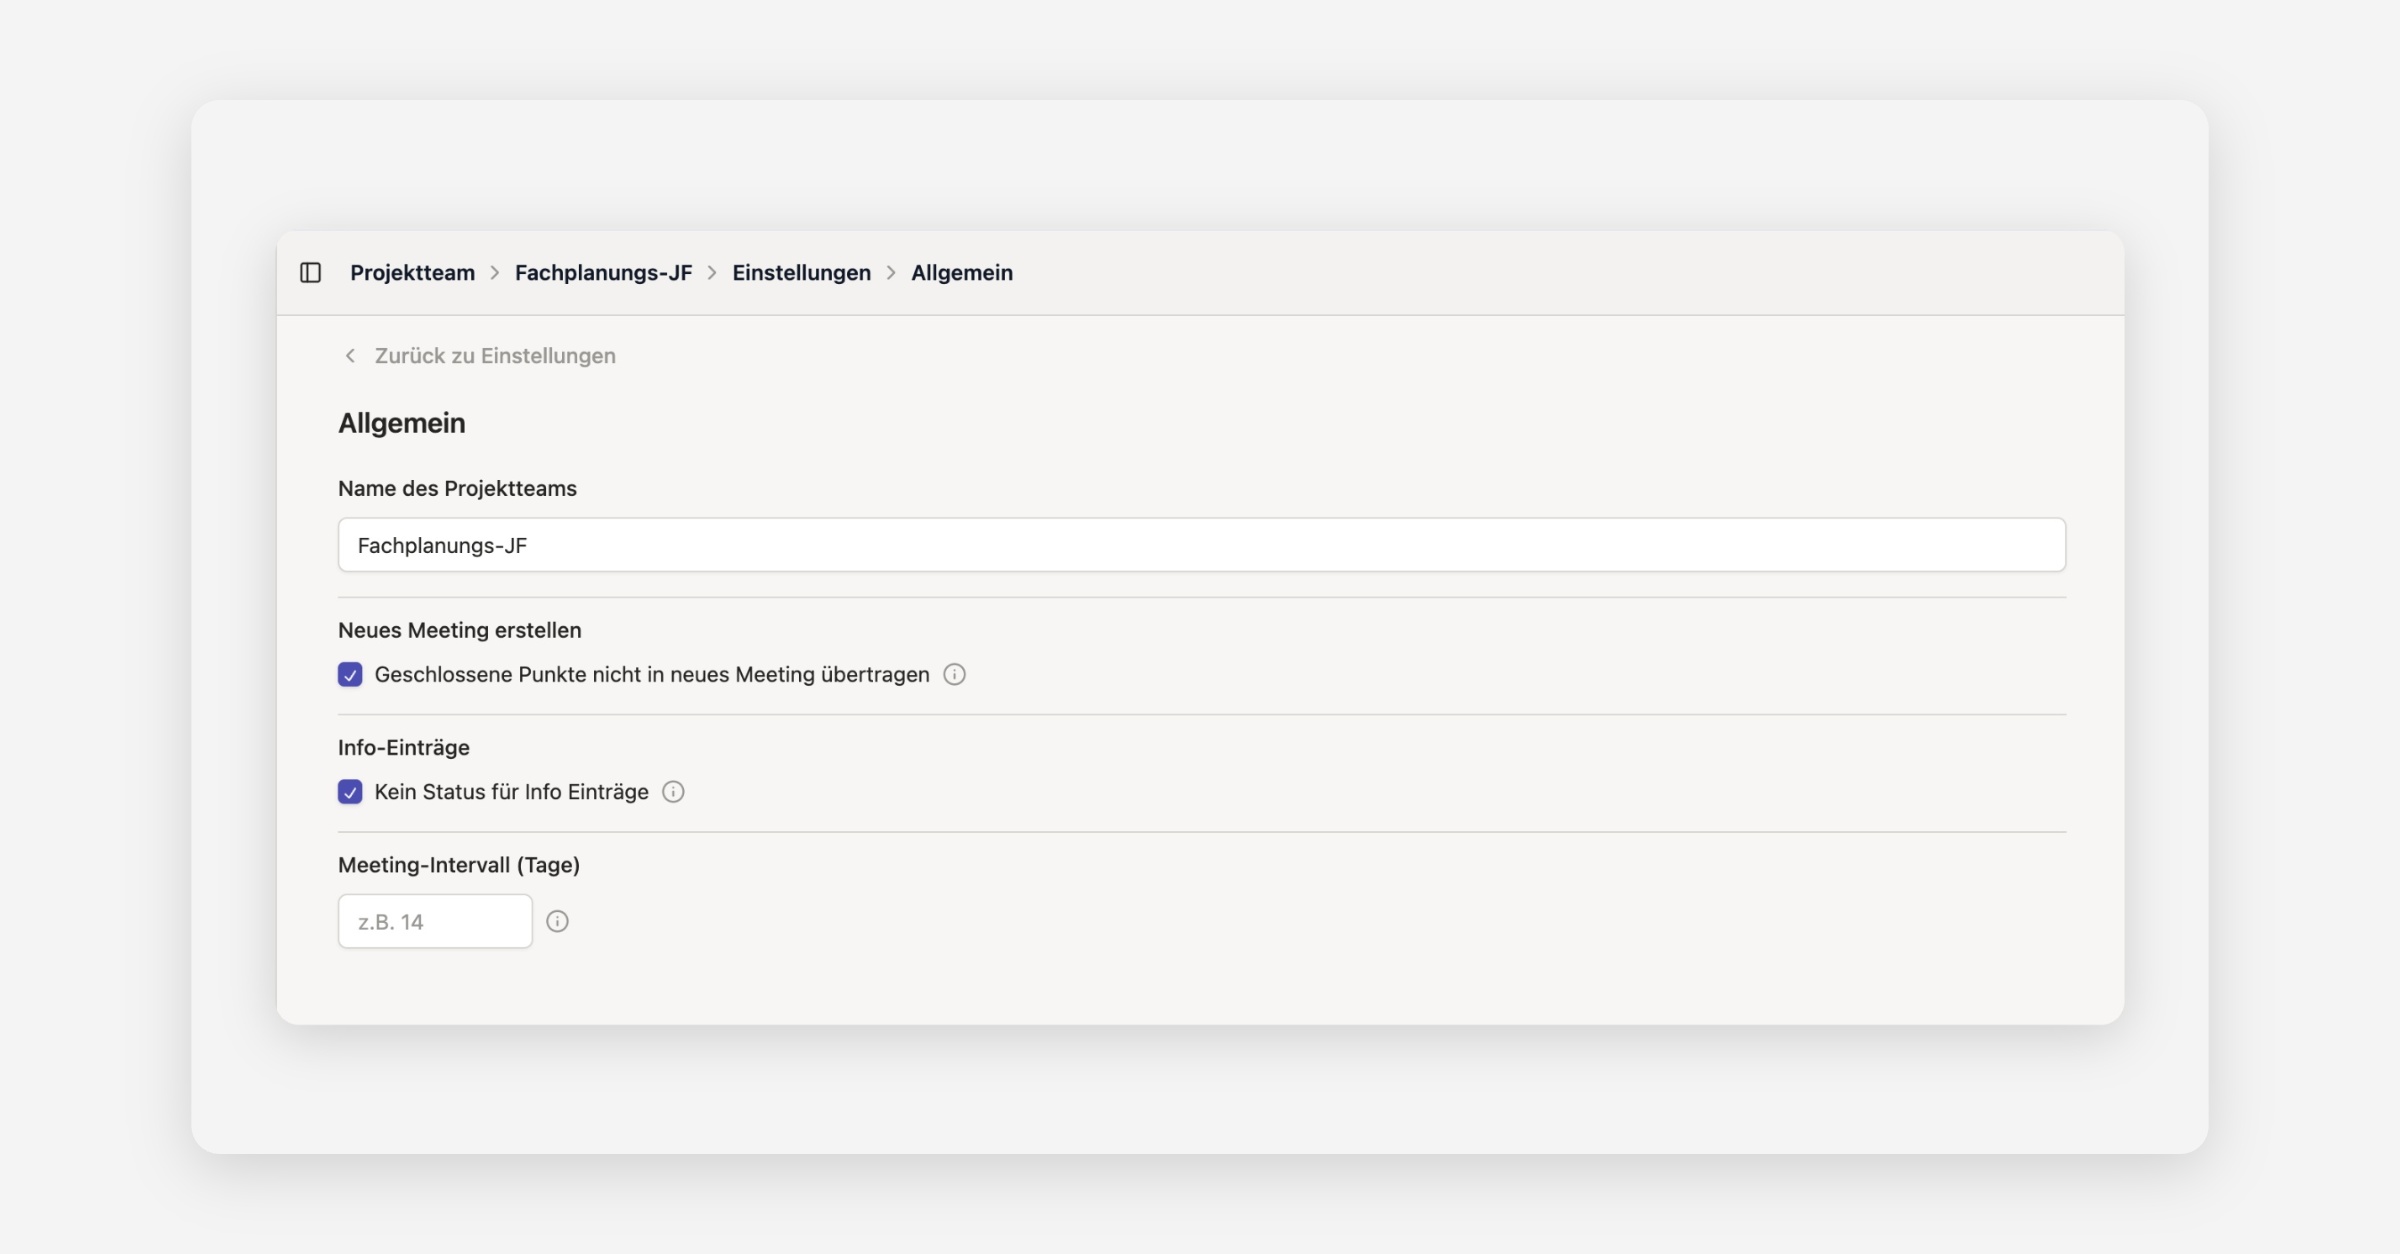Show info icon next to Meeting-Intervall field
2400x1254 pixels.
[x=557, y=921]
